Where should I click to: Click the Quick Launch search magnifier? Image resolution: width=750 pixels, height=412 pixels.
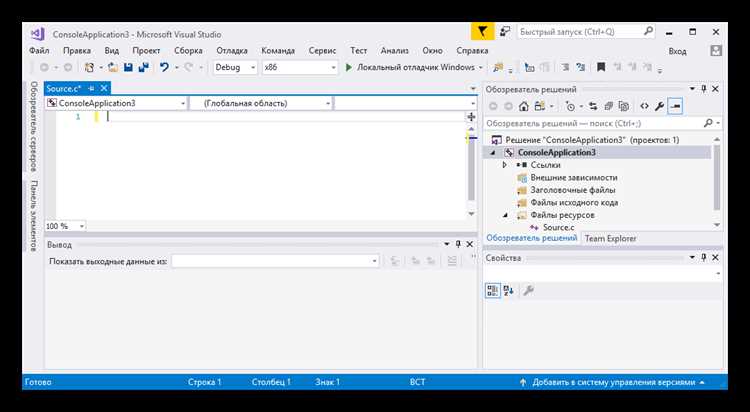point(648,32)
